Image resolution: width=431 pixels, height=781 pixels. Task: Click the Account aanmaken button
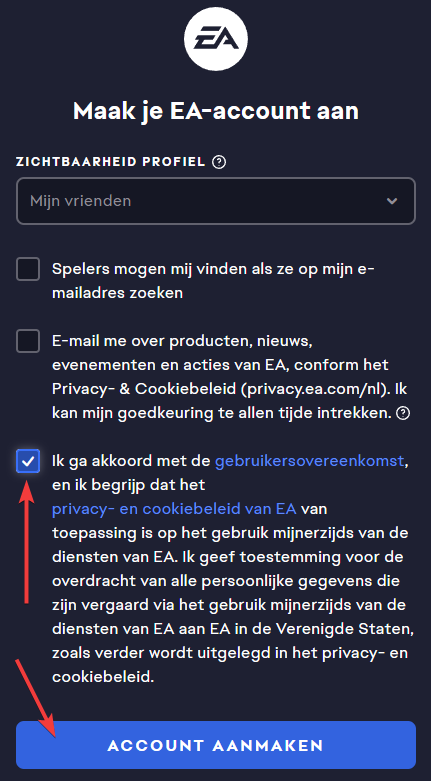pos(216,745)
